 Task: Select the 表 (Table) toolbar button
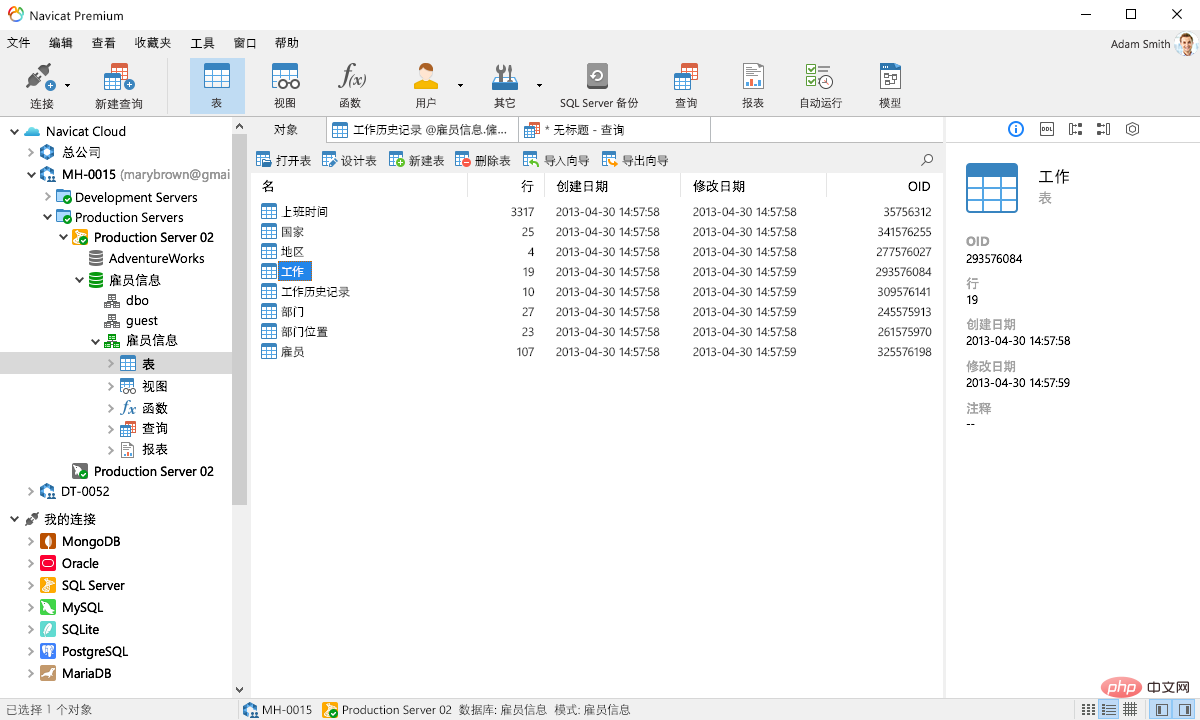217,86
